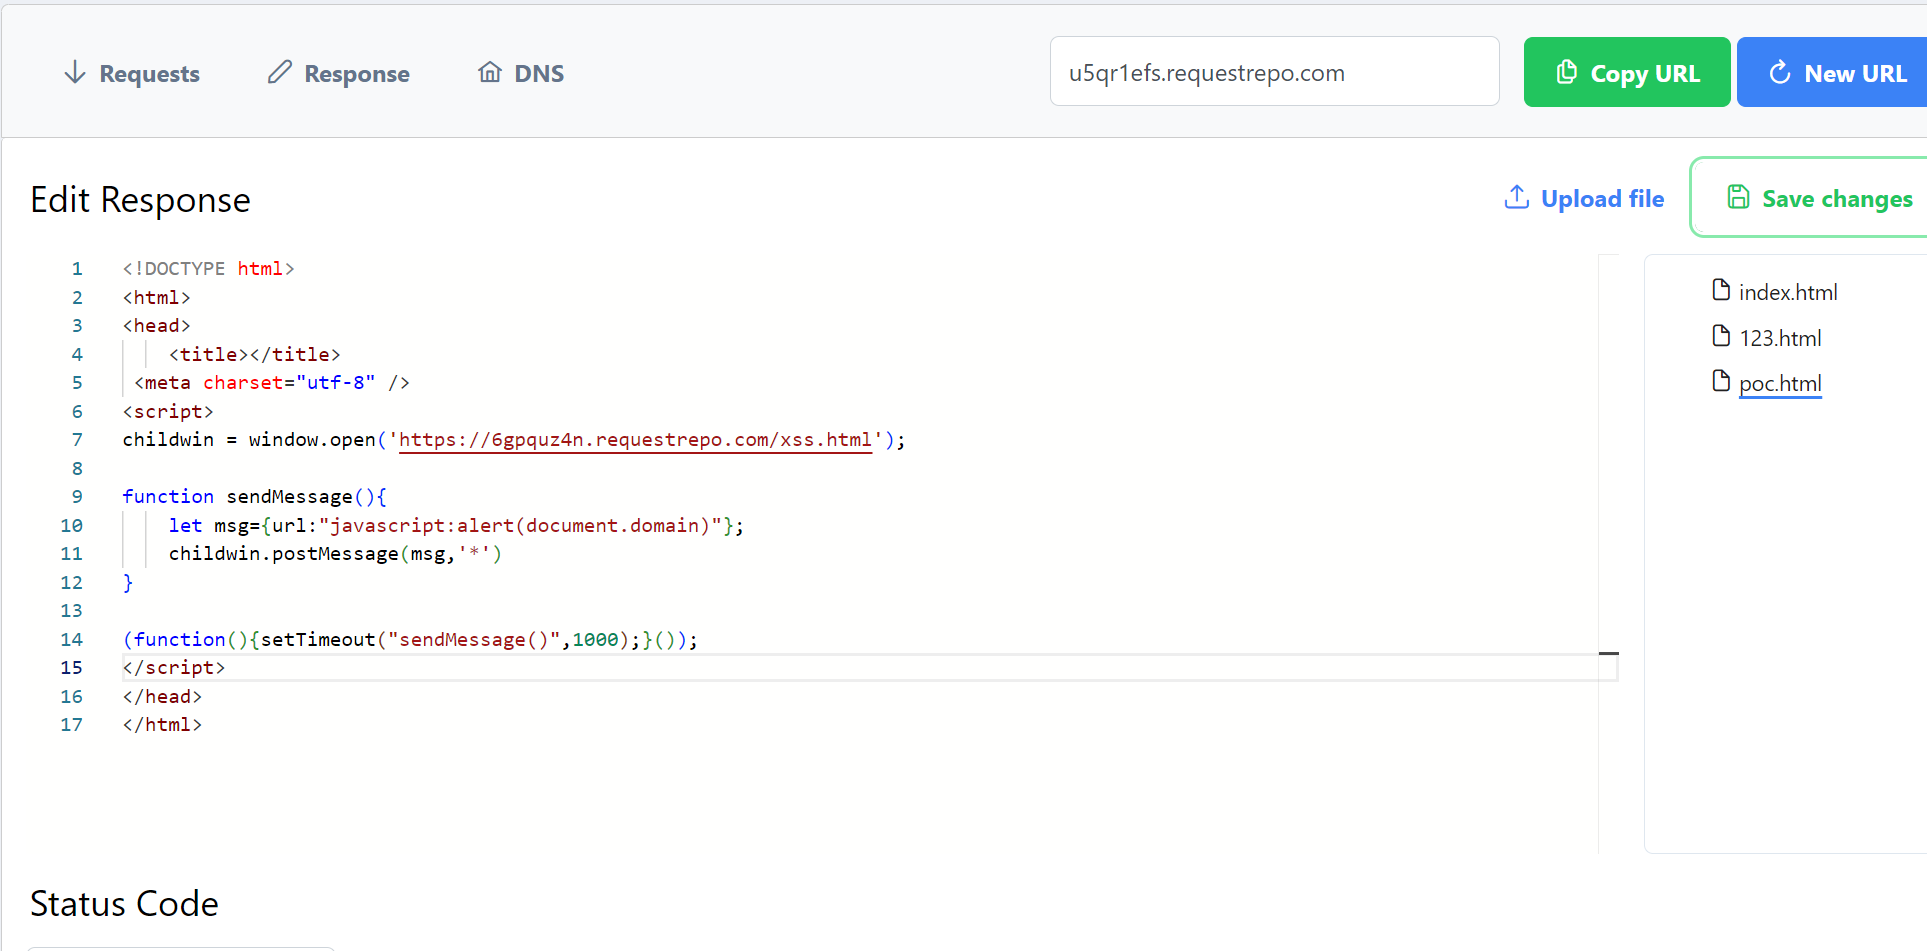Click the Copy URL button
Image resolution: width=1927 pixels, height=951 pixels.
[1626, 72]
